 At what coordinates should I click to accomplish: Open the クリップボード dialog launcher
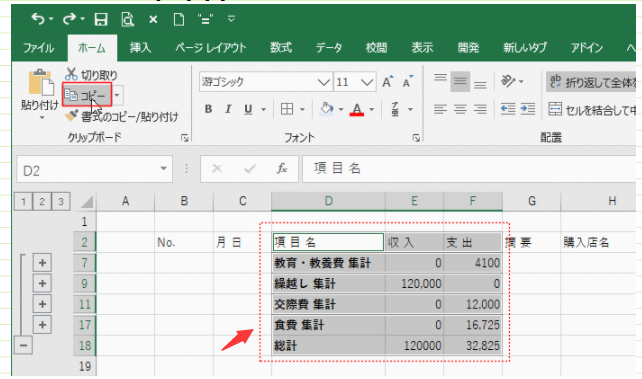[185, 138]
